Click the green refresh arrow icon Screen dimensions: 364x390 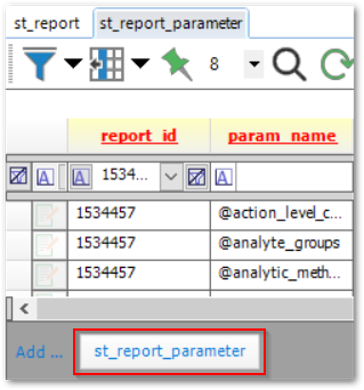(337, 64)
